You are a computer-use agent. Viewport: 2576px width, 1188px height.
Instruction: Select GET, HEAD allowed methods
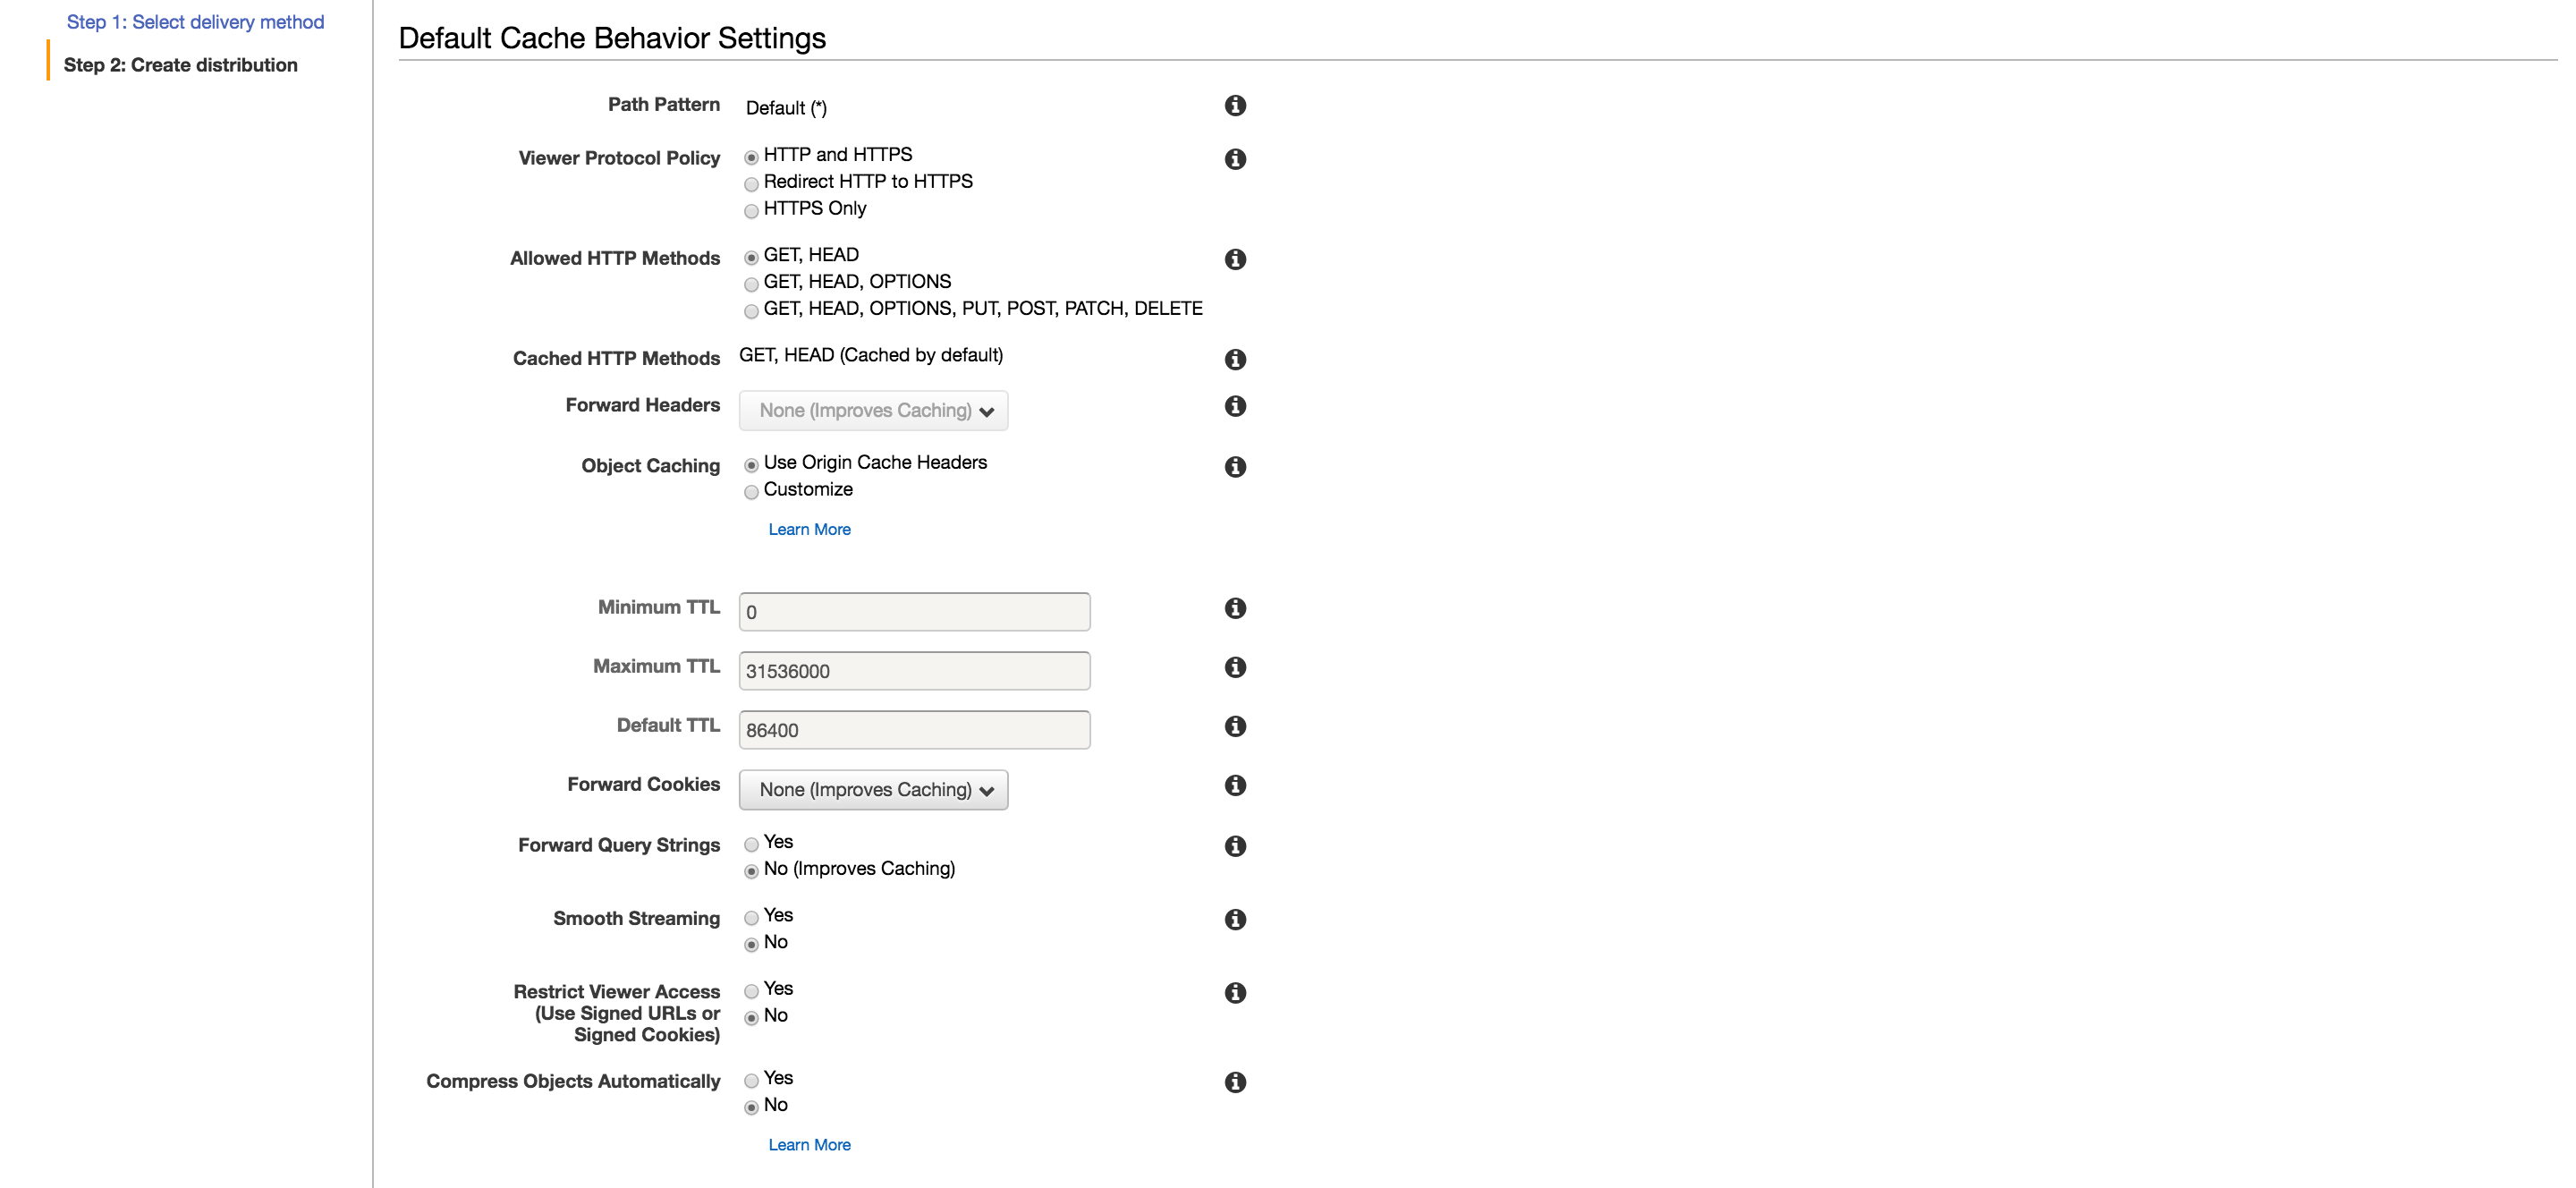point(751,258)
